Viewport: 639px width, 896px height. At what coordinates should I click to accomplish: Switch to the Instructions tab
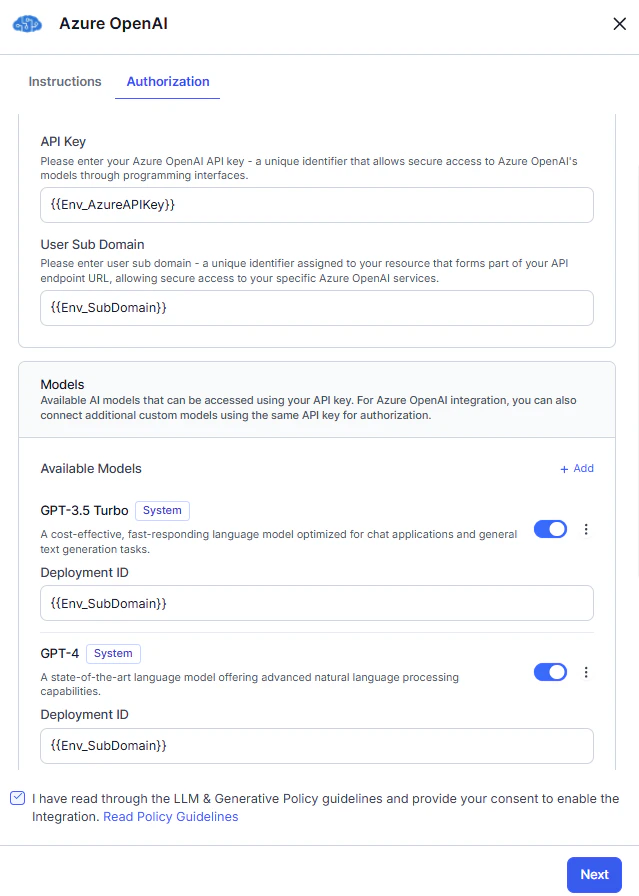coord(64,81)
